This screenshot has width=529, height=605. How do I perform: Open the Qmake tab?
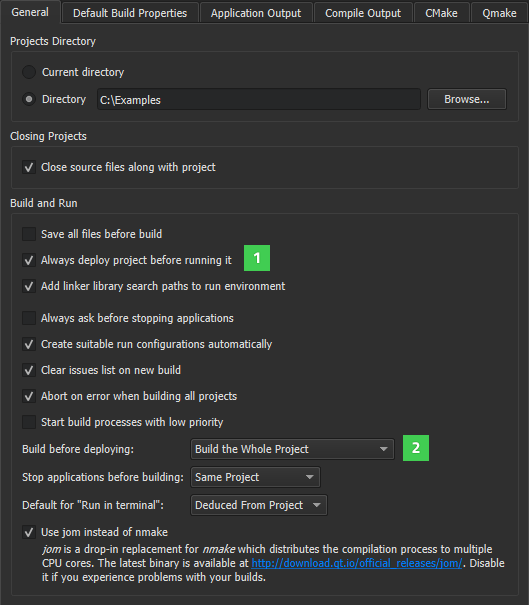(x=499, y=13)
